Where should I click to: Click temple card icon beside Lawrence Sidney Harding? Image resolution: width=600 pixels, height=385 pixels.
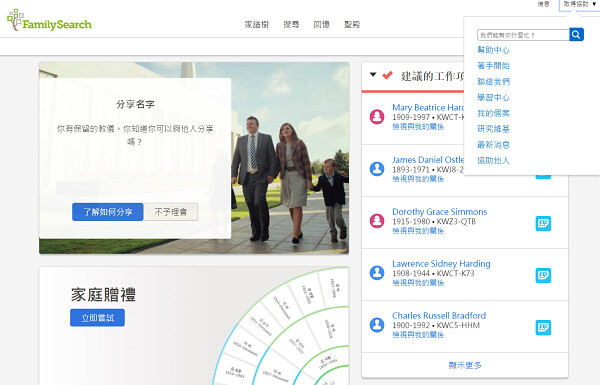click(543, 275)
